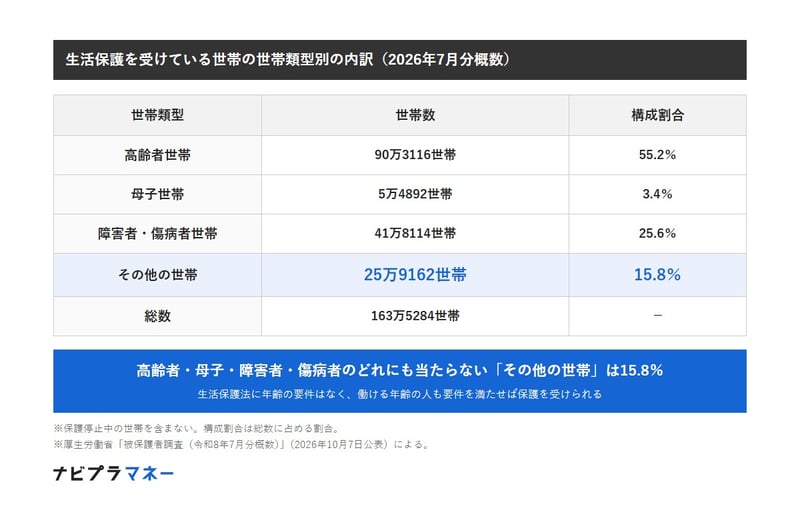This screenshot has height=506, width=800.
Task: Select the 高齢者世帯 row label
Action: click(x=158, y=155)
